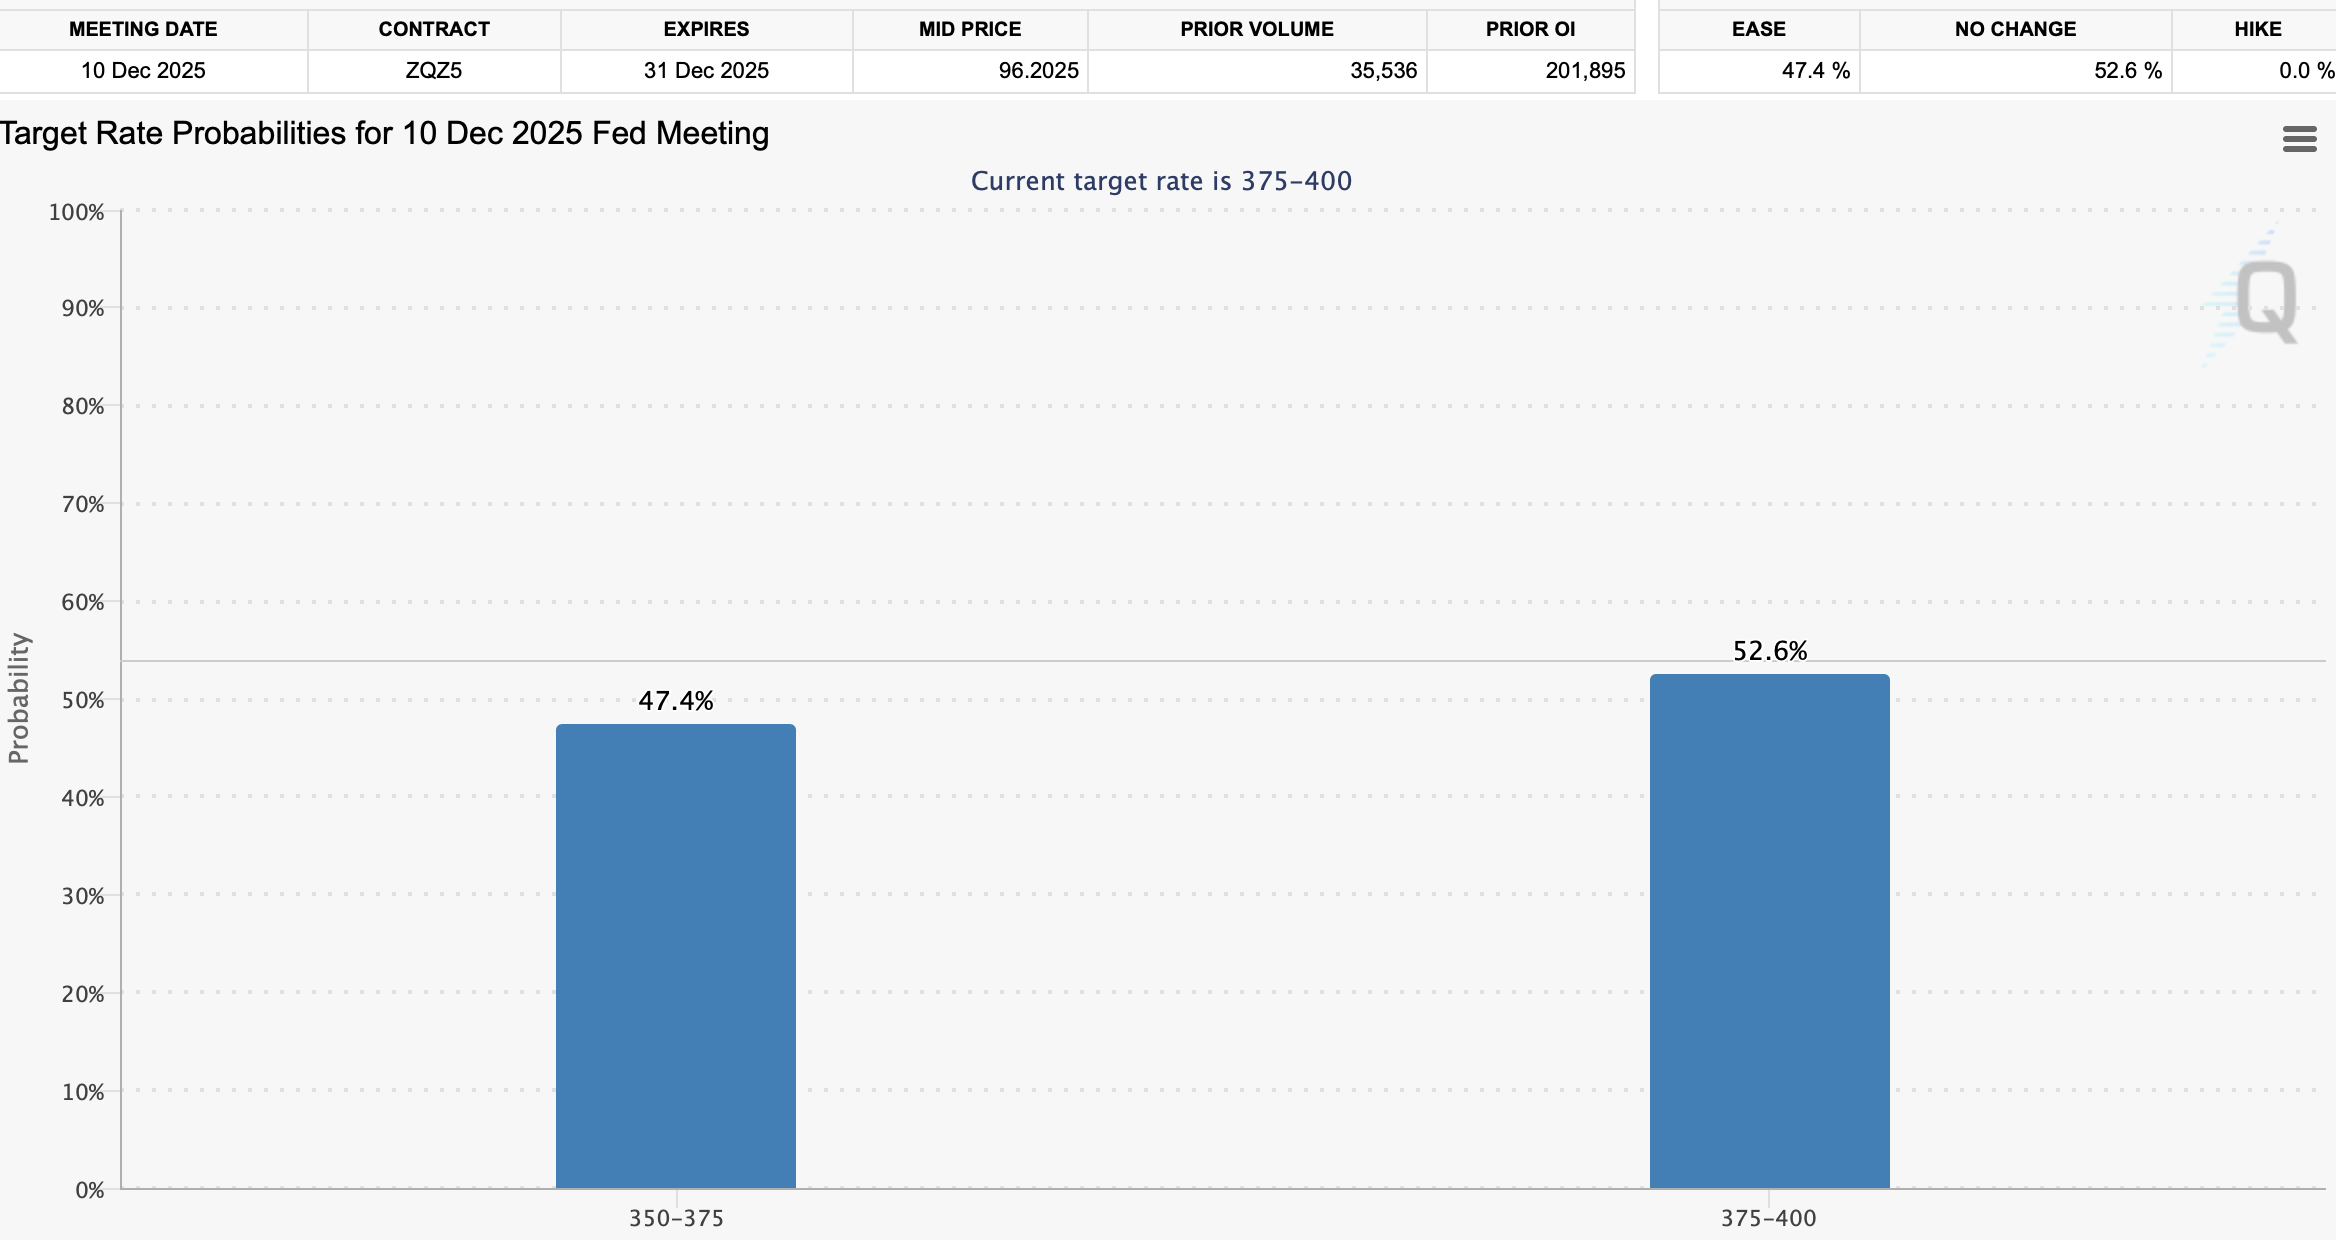Click the MID PRICE column header
2336x1240 pixels.
970,29
